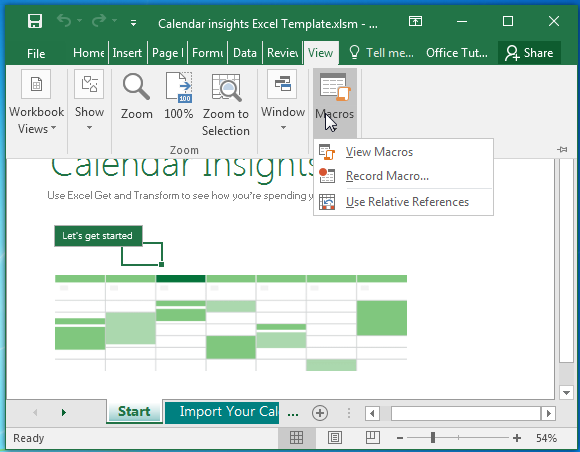Open the Office Tutorials tab
The height and width of the screenshot is (452, 580).
pyautogui.click(x=457, y=53)
